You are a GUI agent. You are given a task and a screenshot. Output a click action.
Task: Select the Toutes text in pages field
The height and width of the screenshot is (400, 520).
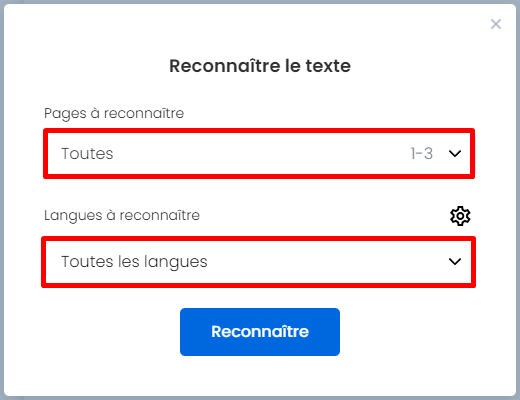pos(87,154)
